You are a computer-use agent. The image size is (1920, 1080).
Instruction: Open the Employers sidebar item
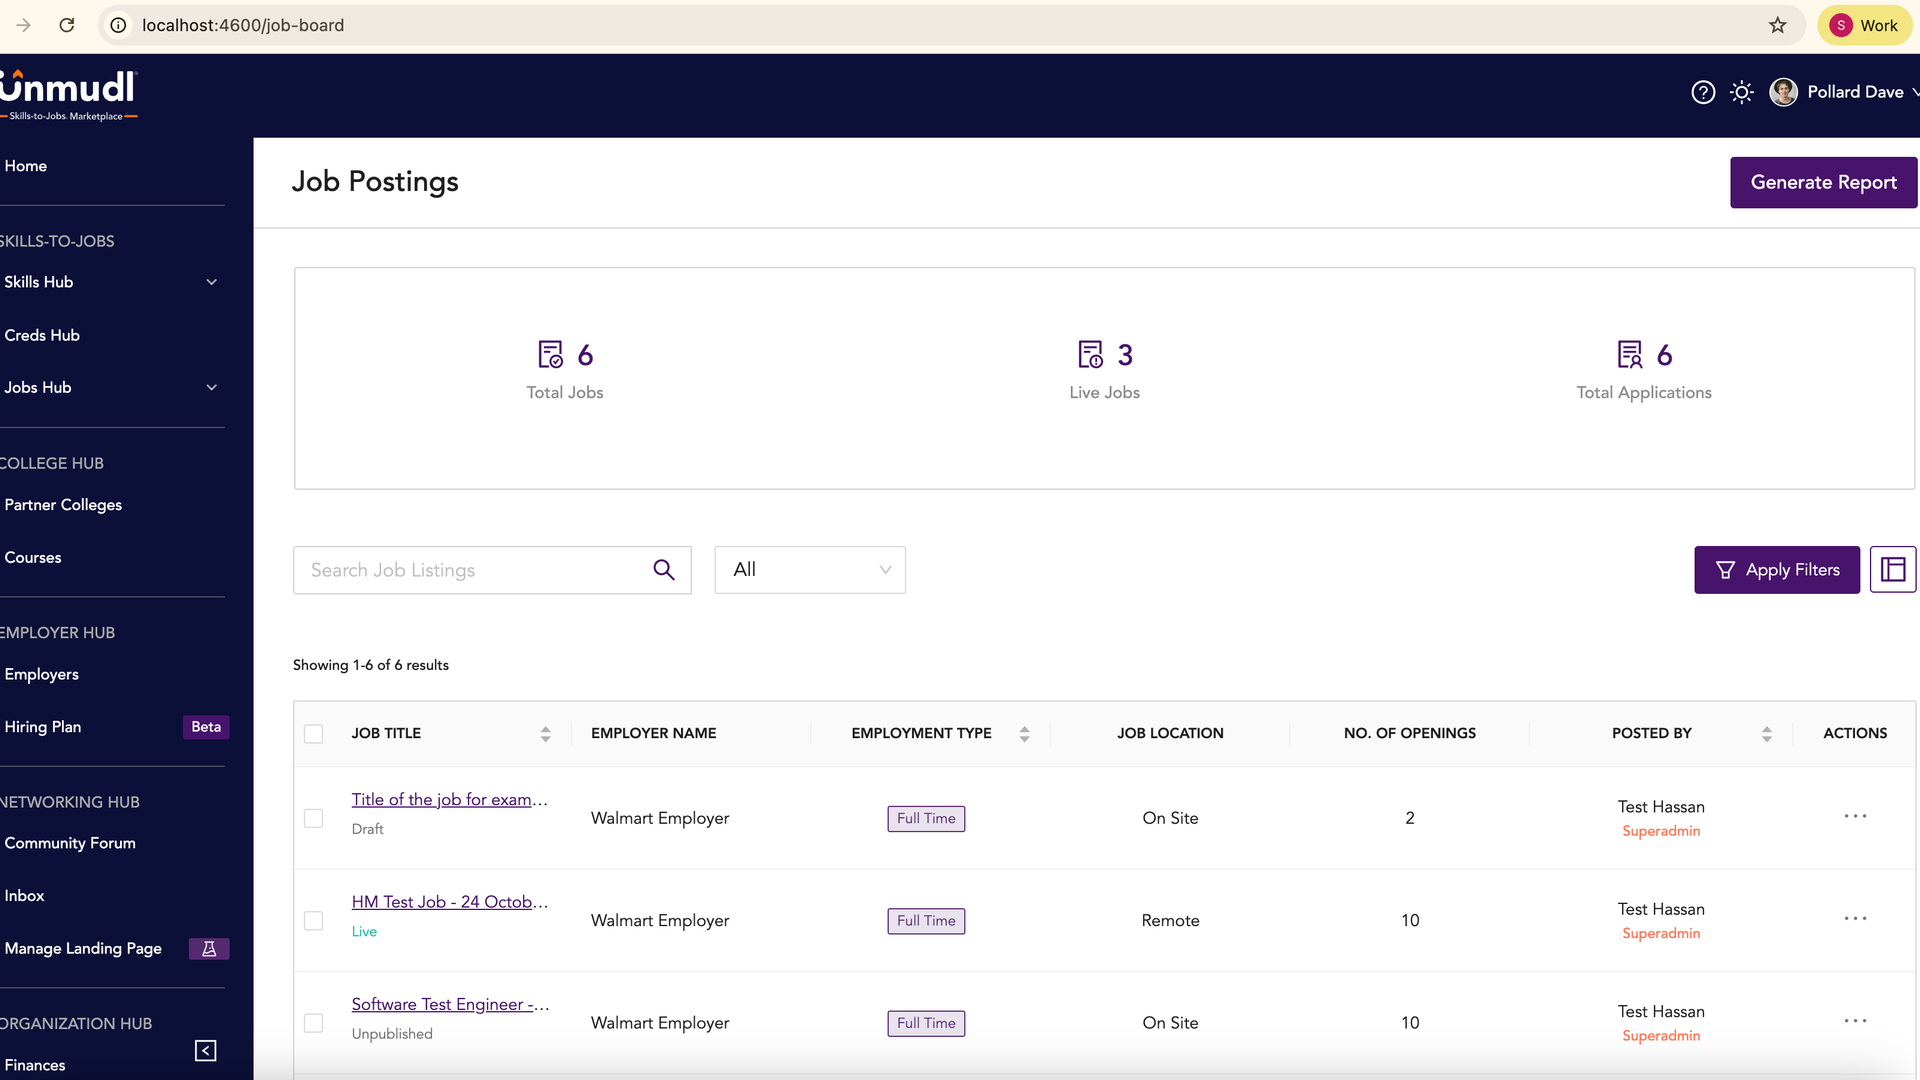[x=42, y=674]
